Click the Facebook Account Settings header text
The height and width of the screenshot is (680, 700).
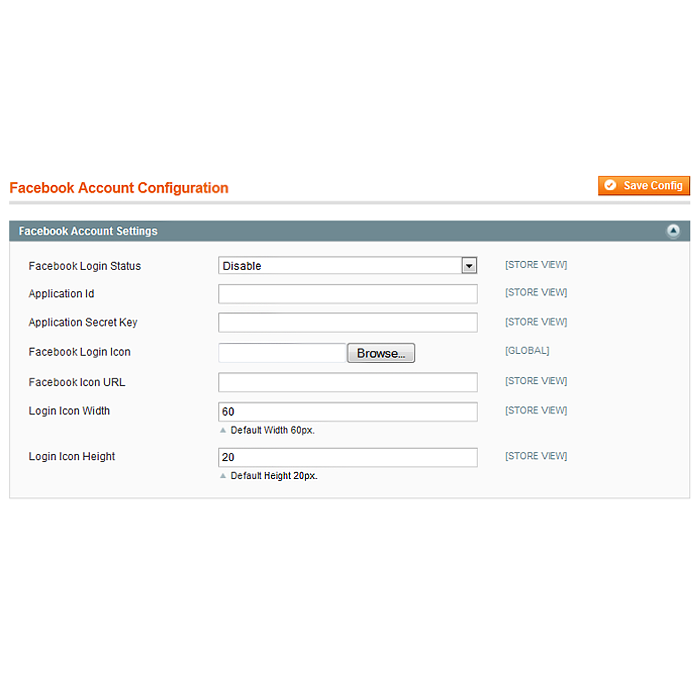[88, 231]
